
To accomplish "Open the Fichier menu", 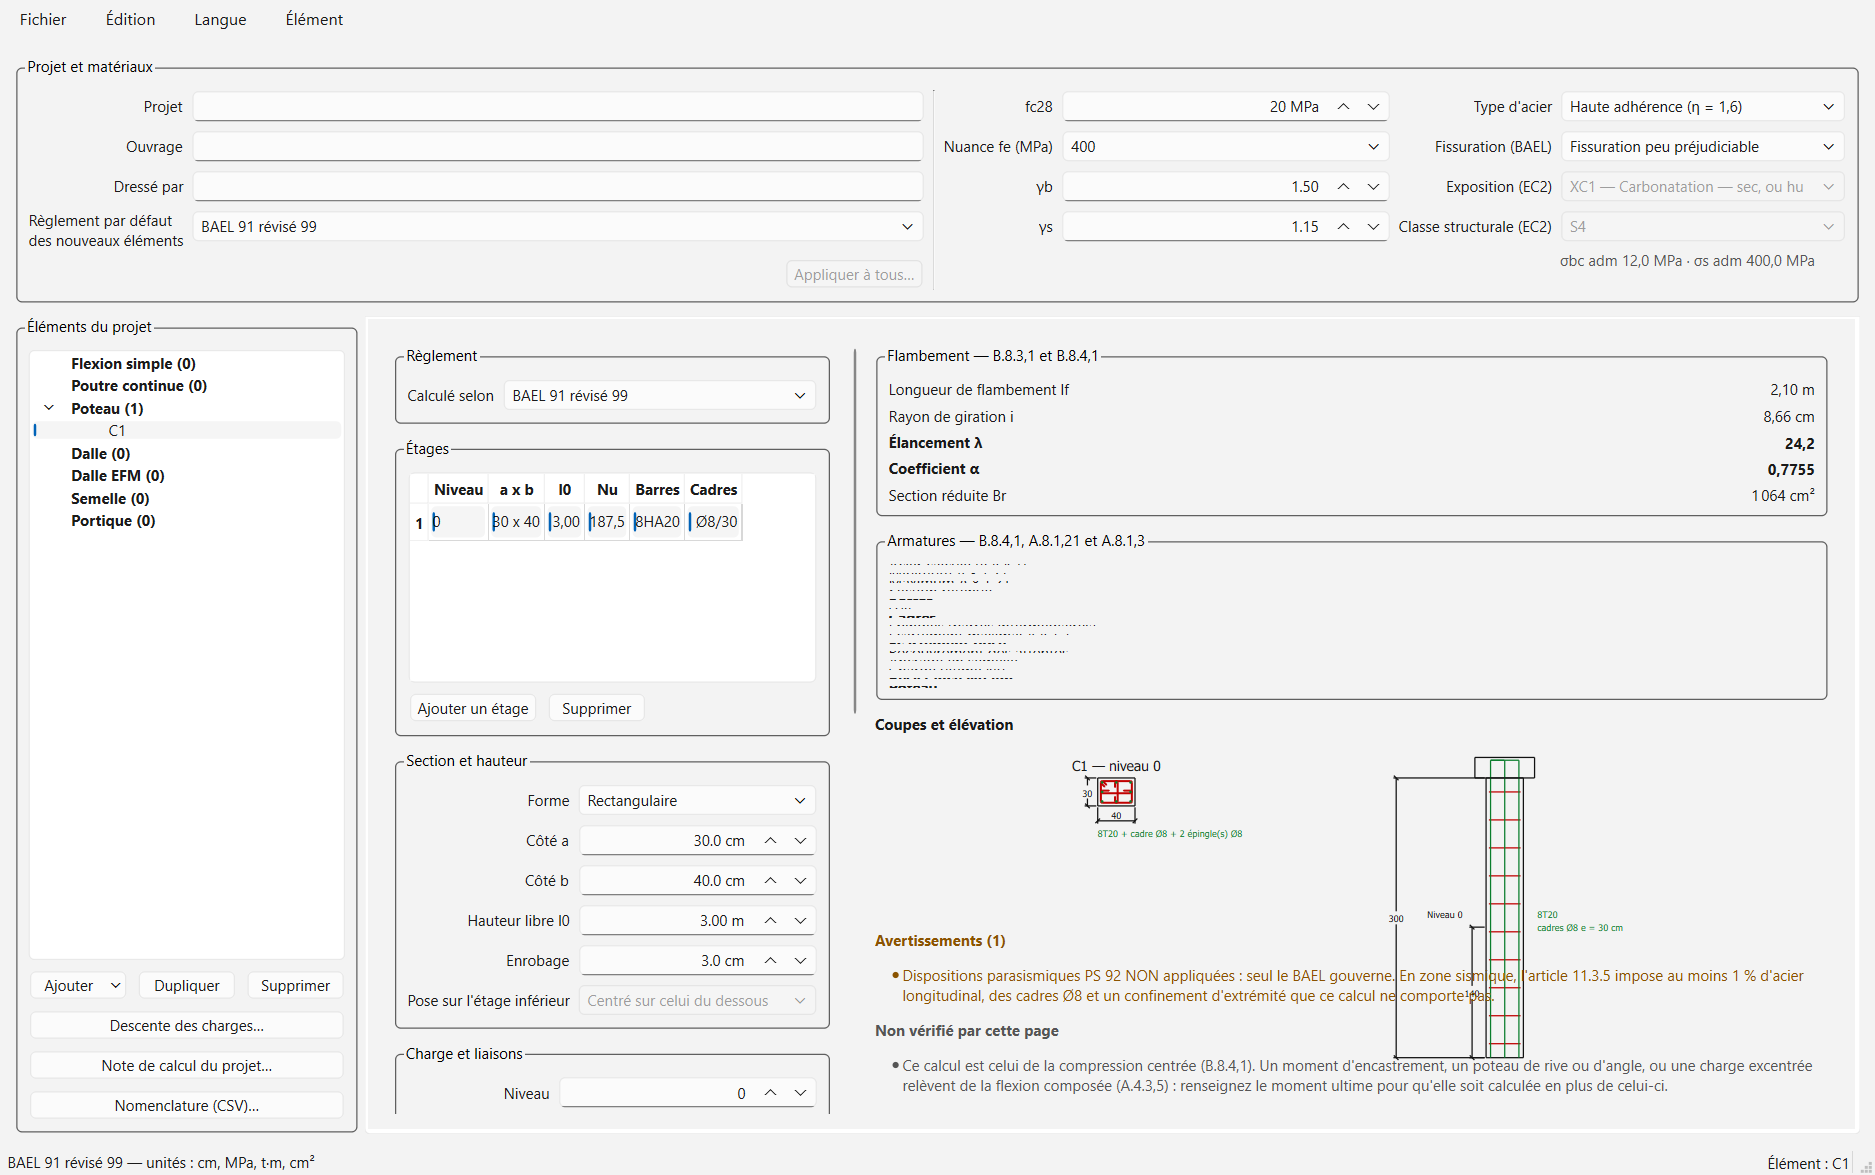I will point(43,19).
